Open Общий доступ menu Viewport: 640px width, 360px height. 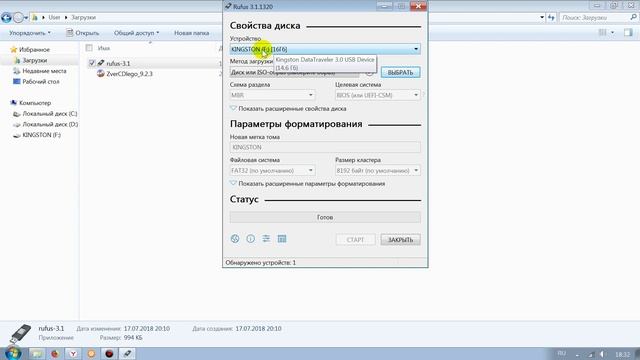click(136, 33)
